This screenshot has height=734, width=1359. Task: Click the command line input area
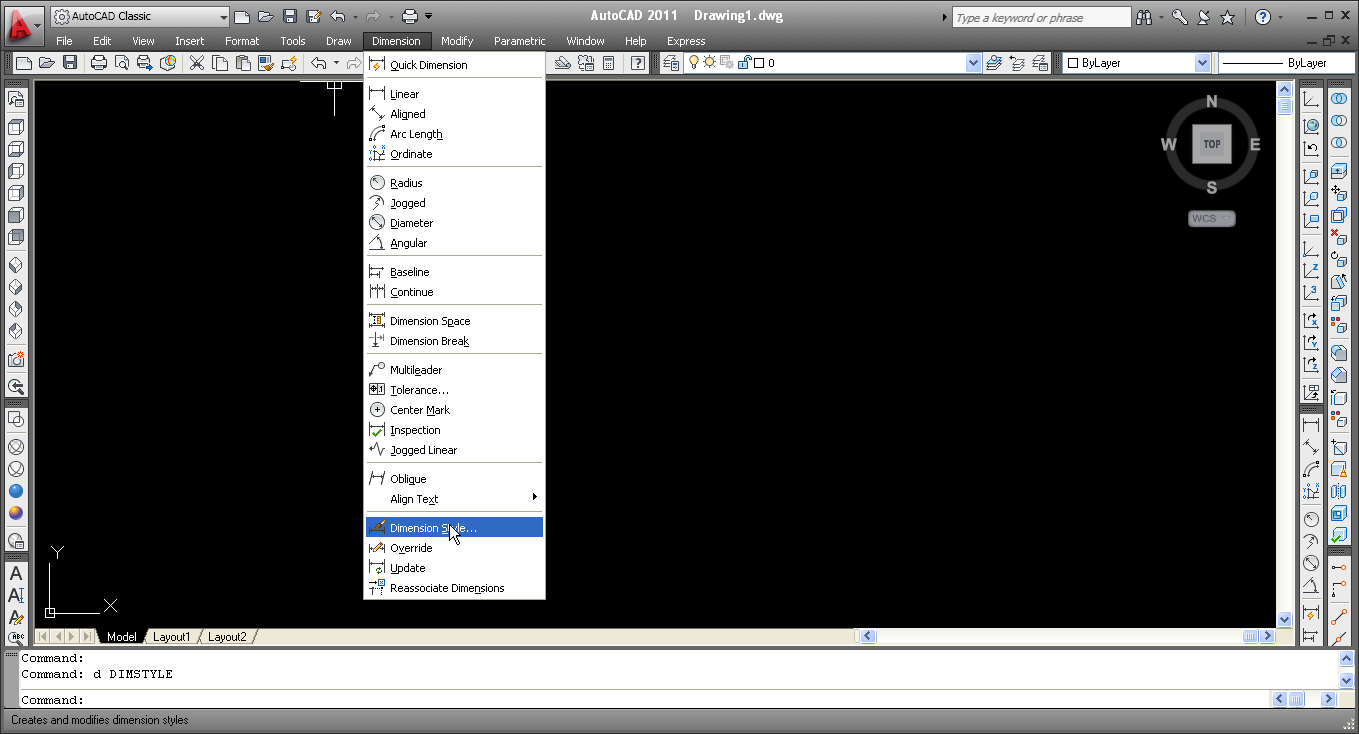[x=645, y=700]
